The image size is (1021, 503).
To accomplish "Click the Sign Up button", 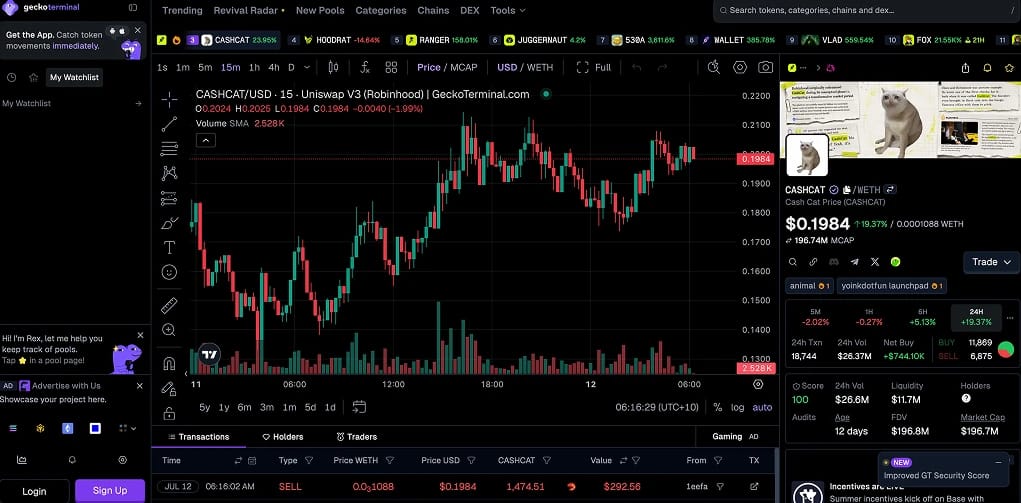I will [x=110, y=491].
